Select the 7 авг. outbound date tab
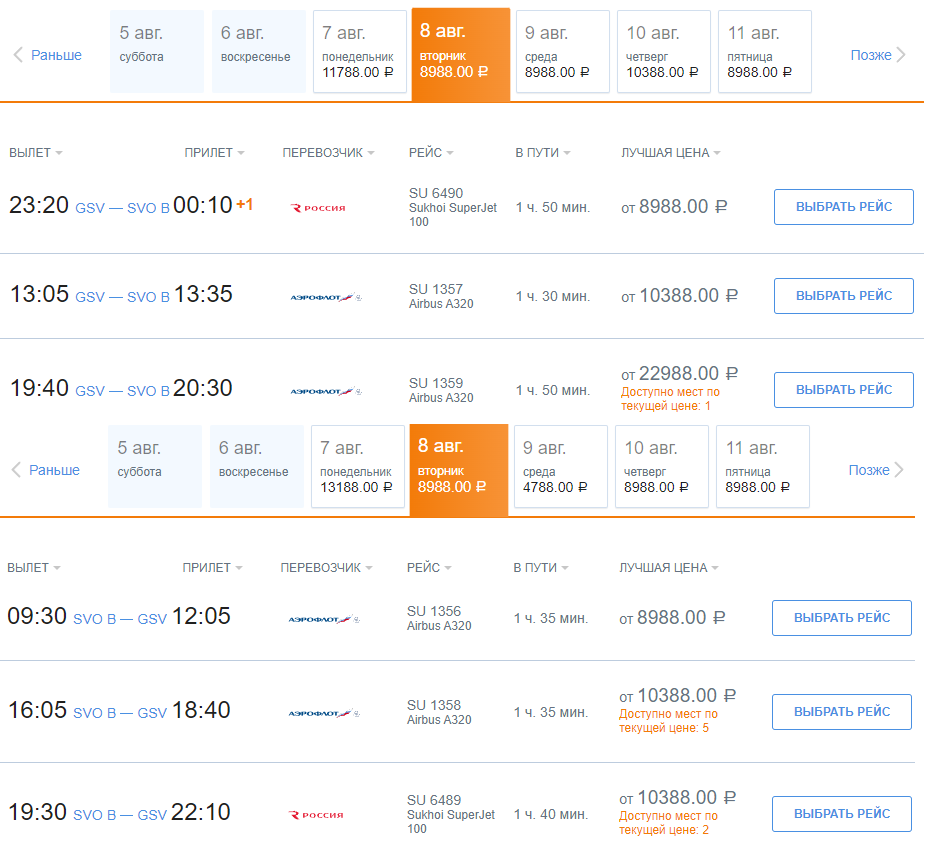This screenshot has width=927, height=845. tap(360, 51)
